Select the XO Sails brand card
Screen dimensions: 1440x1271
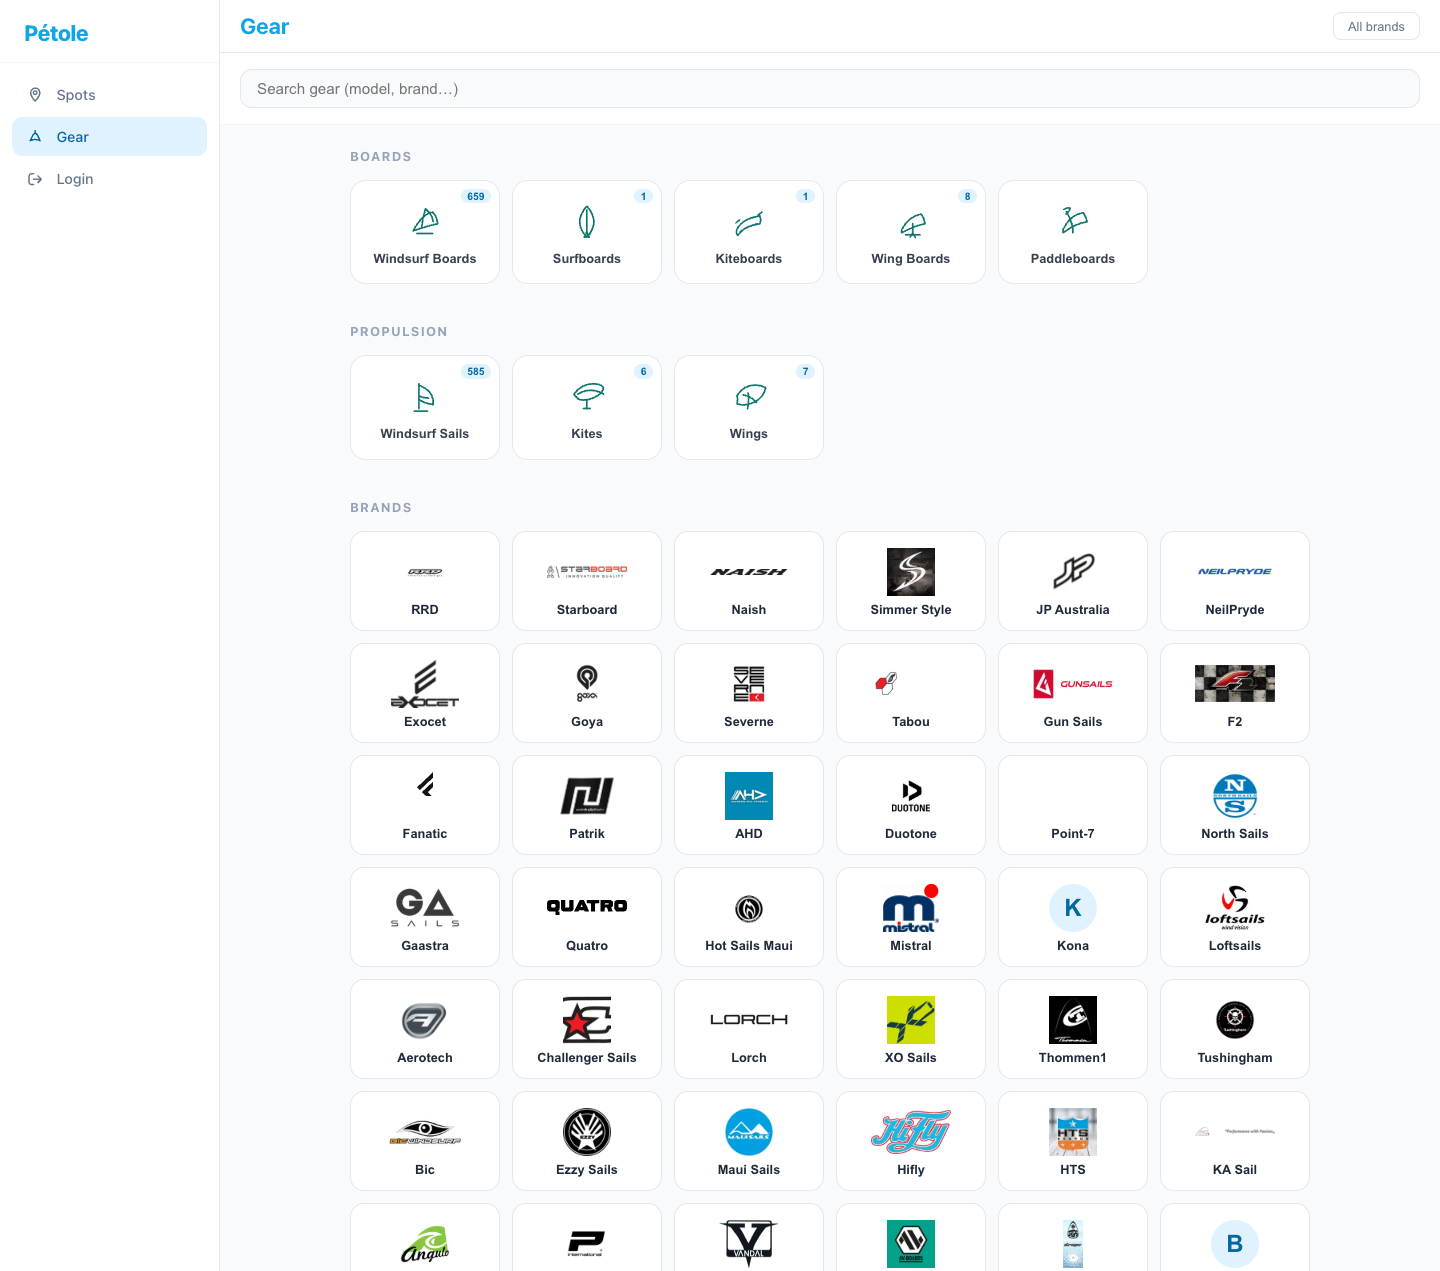pyautogui.click(x=911, y=1029)
